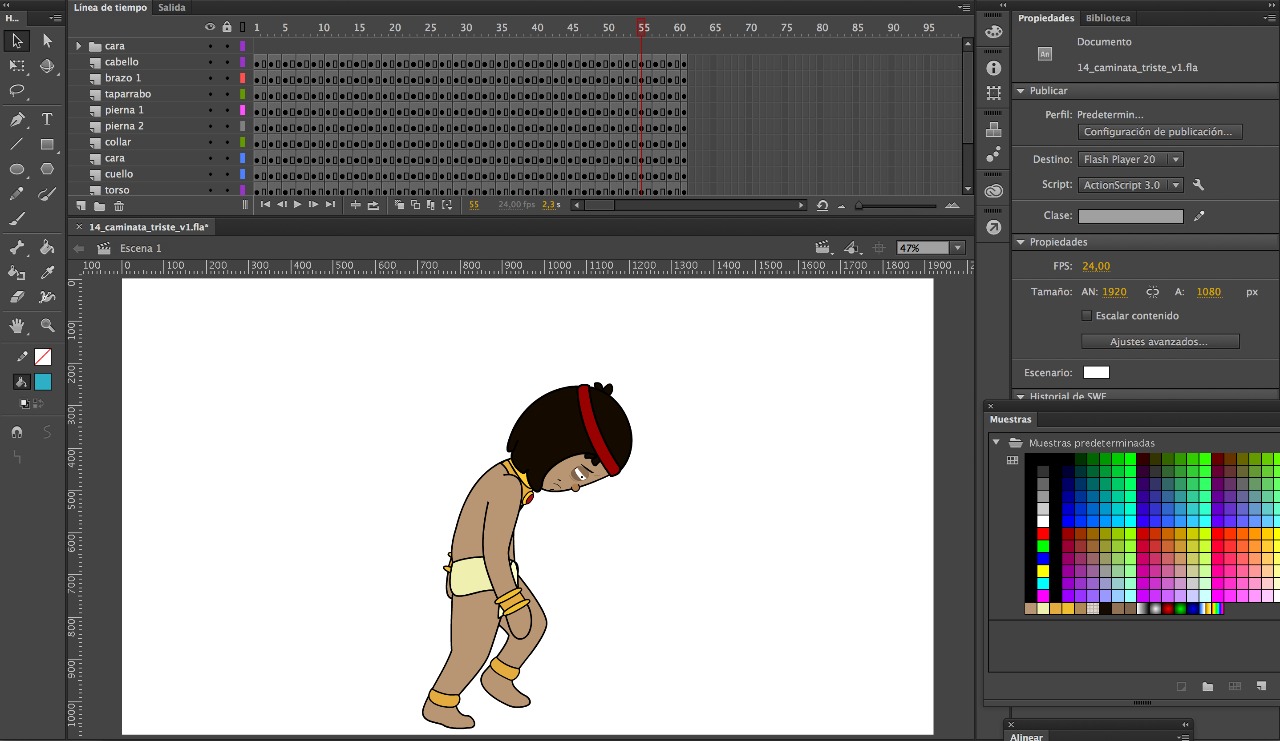Viewport: 1280px width, 741px height.
Task: Click Configuración de publicación button
Action: tap(1160, 132)
